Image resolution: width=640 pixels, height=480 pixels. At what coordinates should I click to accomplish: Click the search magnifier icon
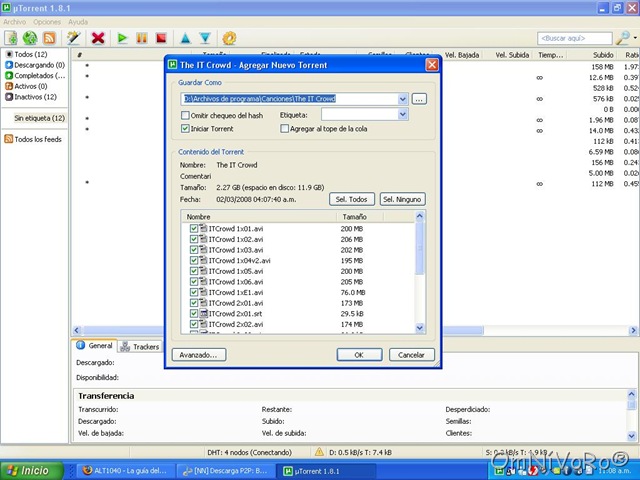(x=623, y=38)
